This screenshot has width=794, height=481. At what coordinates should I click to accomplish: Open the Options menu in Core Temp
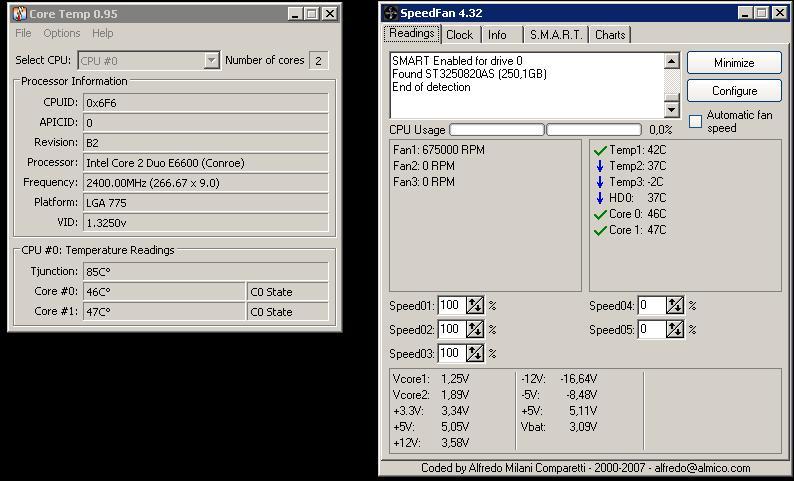61,33
